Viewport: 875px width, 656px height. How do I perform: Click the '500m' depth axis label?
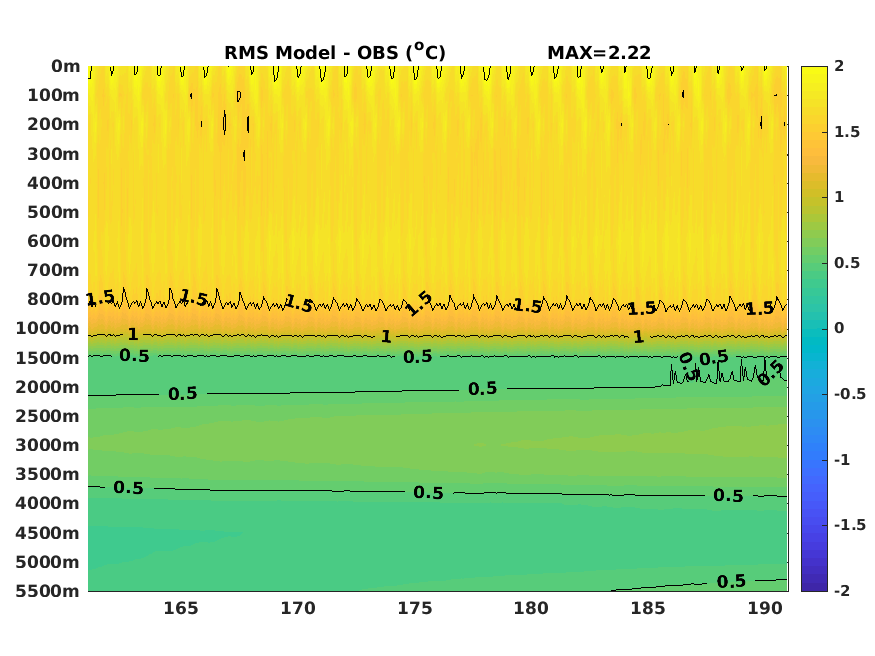pos(54,212)
